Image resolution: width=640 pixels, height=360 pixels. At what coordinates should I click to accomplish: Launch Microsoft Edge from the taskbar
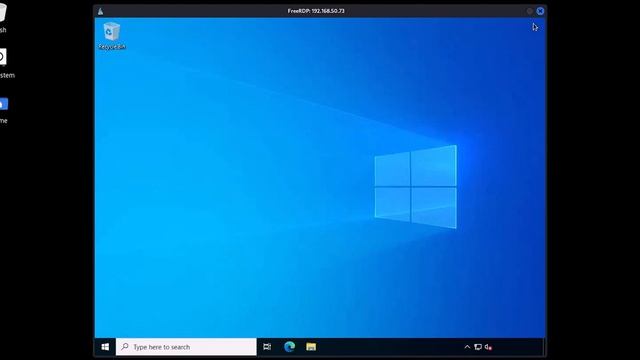[289, 347]
